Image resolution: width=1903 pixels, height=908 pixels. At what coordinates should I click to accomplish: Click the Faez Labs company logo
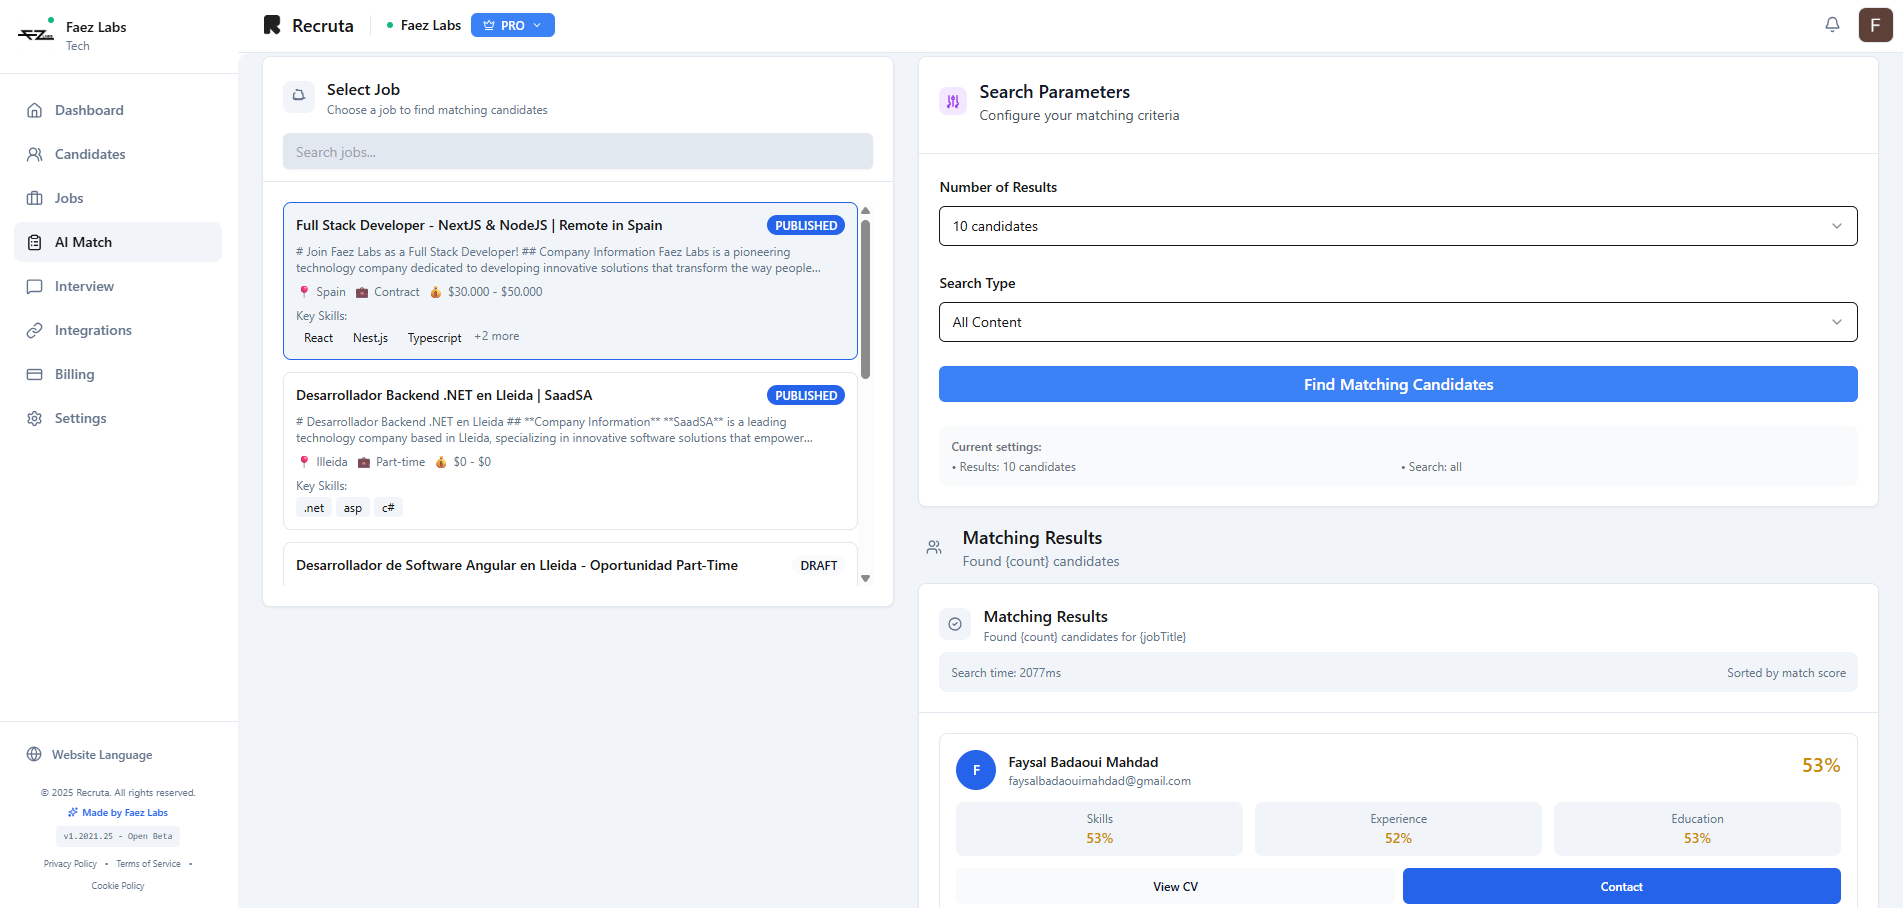(36, 34)
